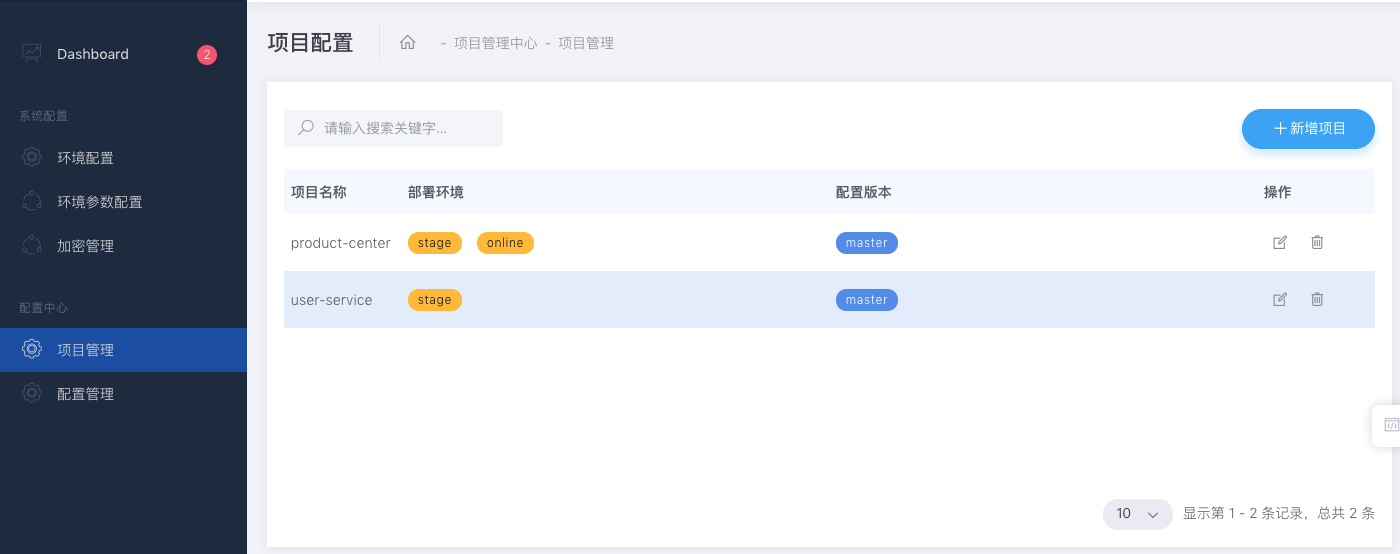
Task: Select the active 项目管理 sidebar item
Action: [x=85, y=350]
